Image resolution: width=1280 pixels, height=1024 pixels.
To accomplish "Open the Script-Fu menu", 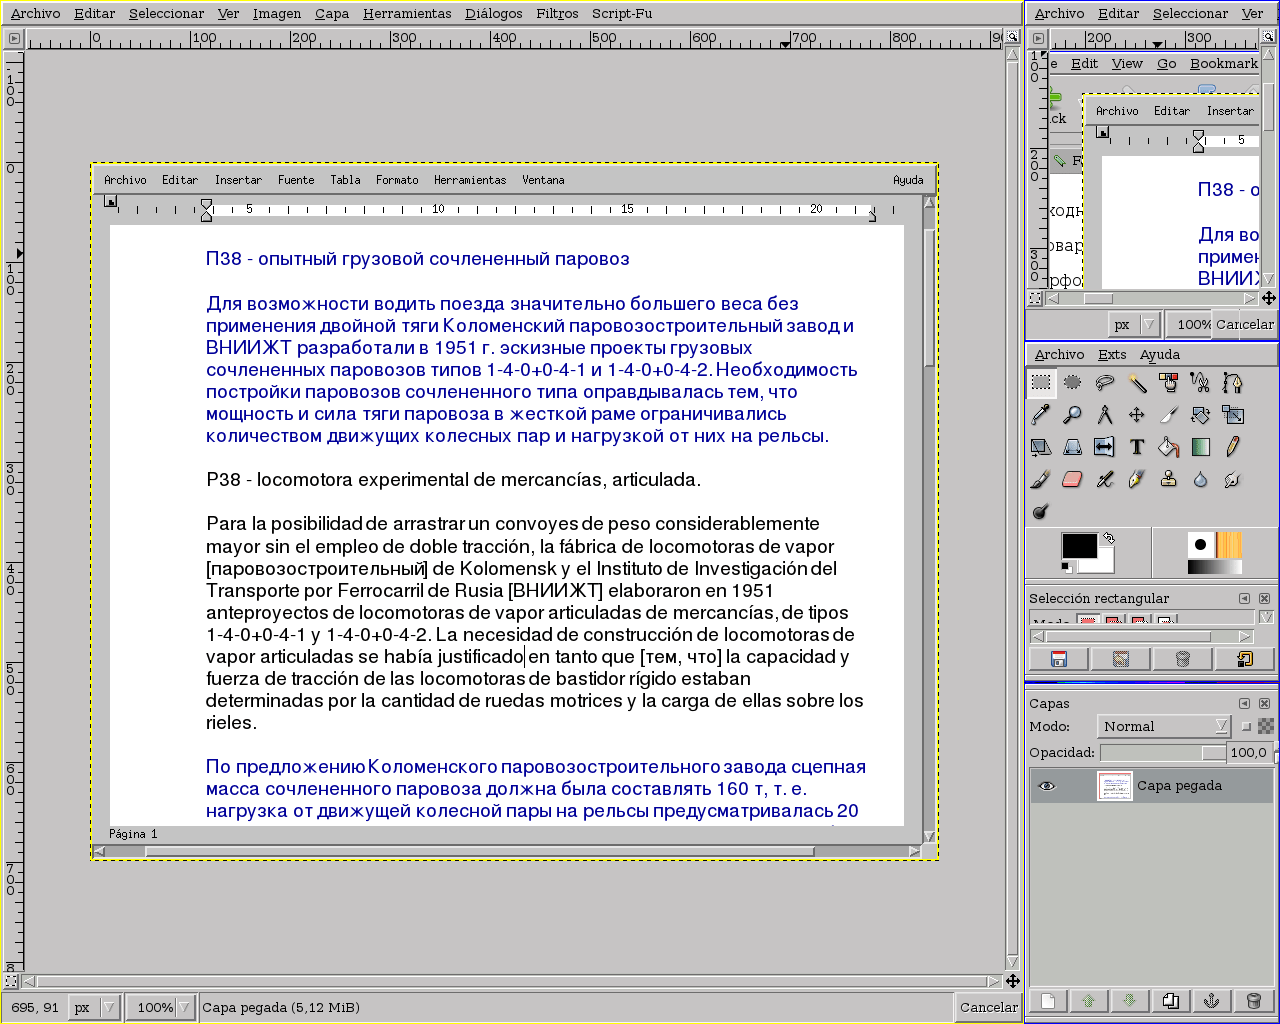I will point(622,14).
